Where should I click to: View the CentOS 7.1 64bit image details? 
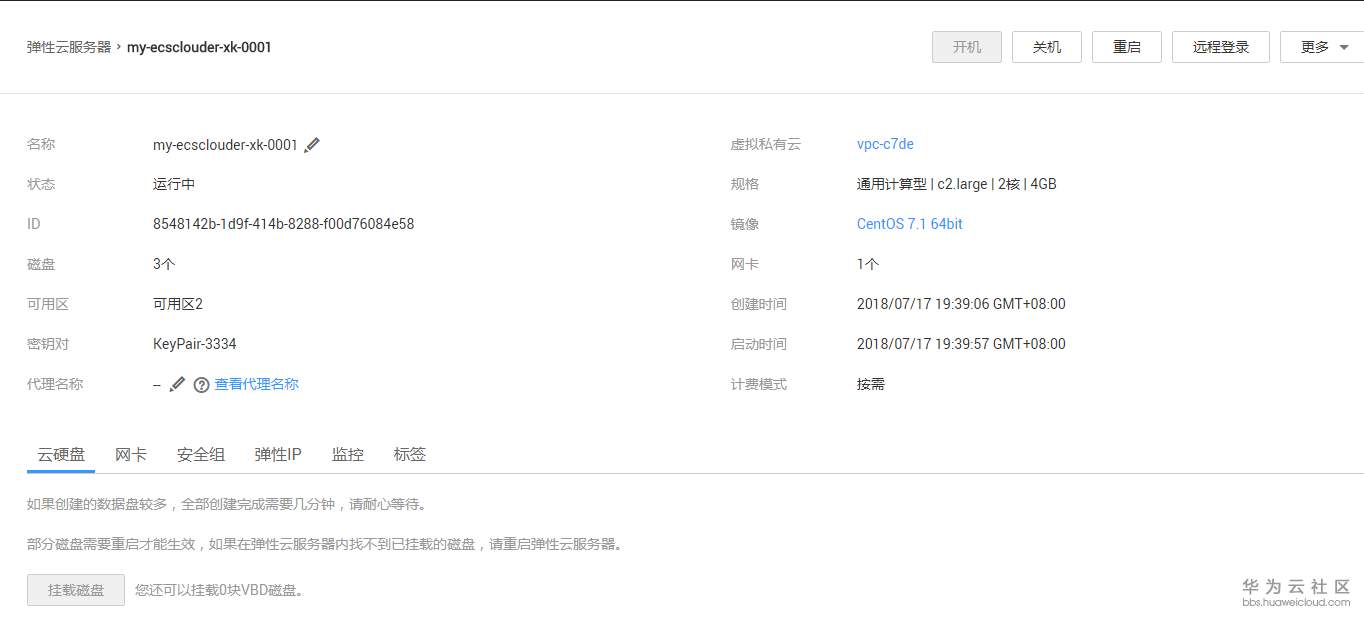[x=909, y=224]
